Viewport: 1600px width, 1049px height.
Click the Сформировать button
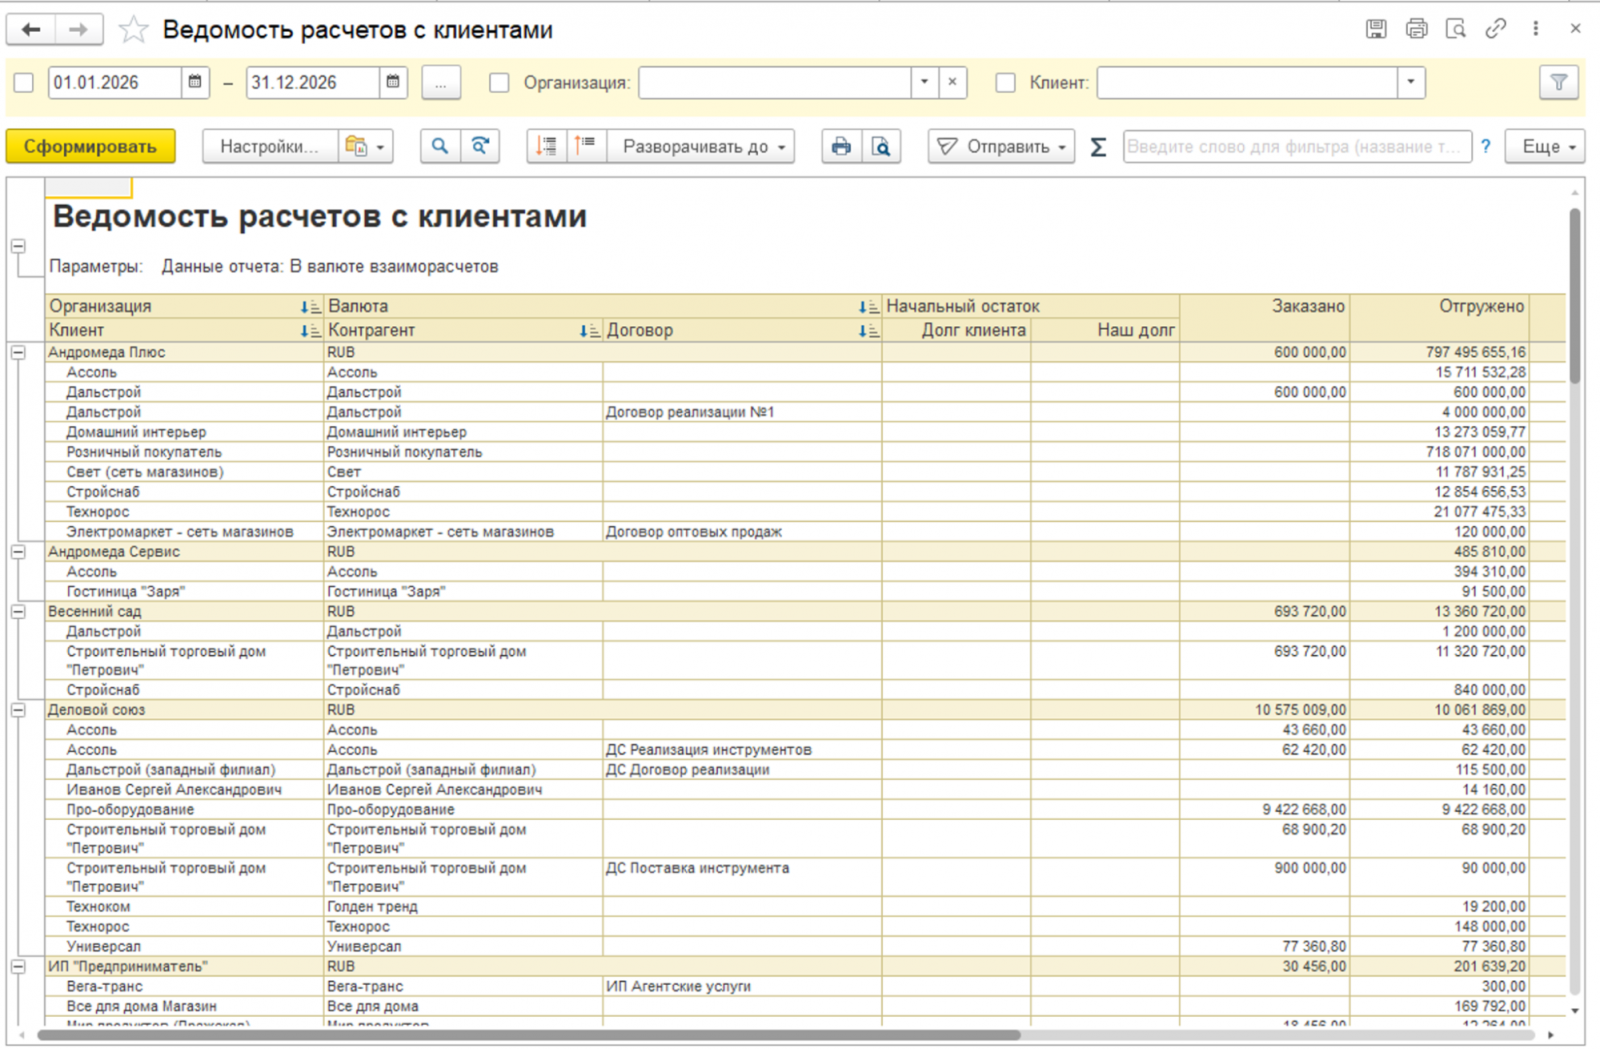90,146
